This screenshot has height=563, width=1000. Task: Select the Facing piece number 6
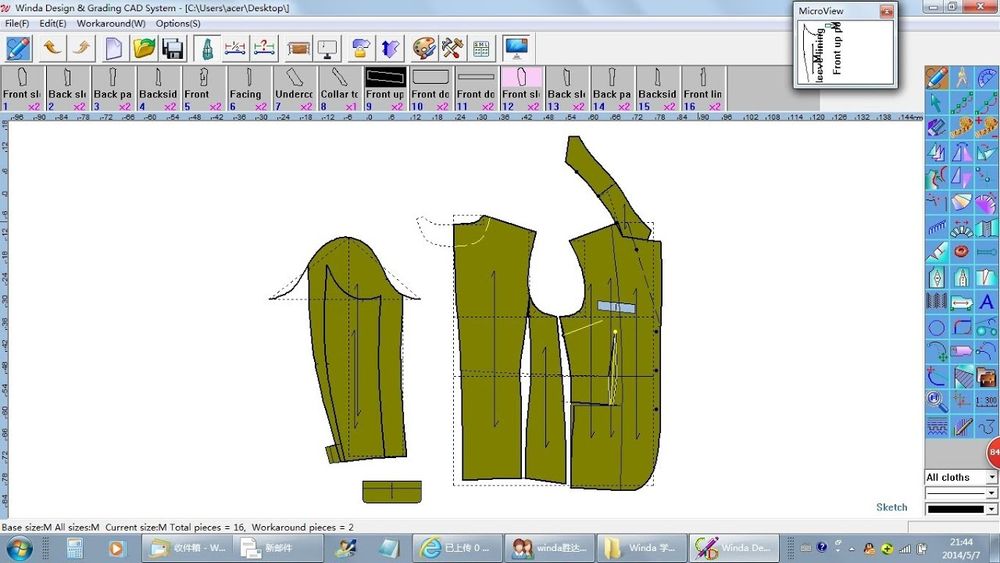[x=249, y=89]
